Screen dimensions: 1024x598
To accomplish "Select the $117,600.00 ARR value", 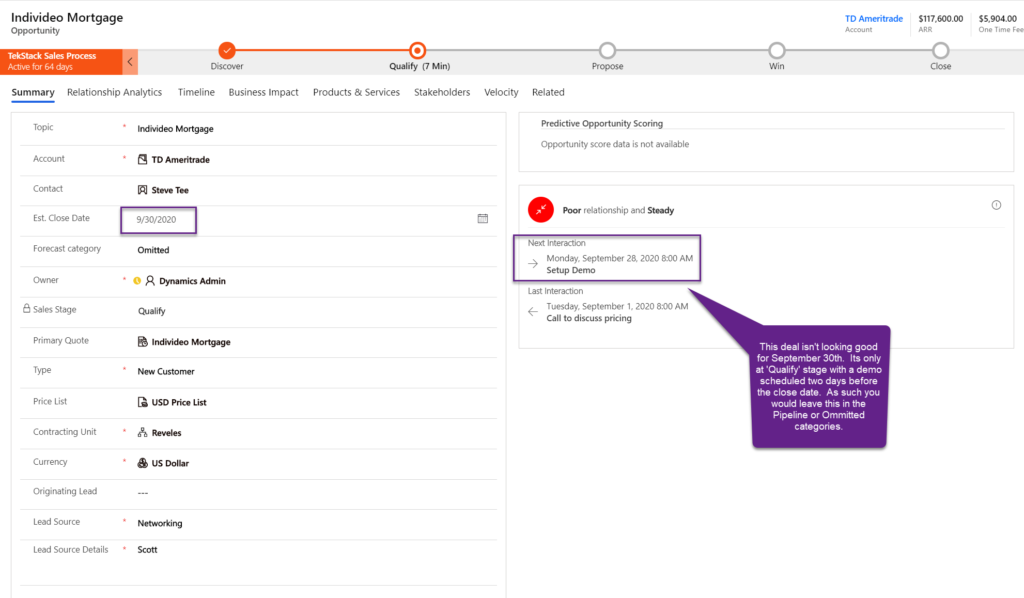I will pos(940,18).
